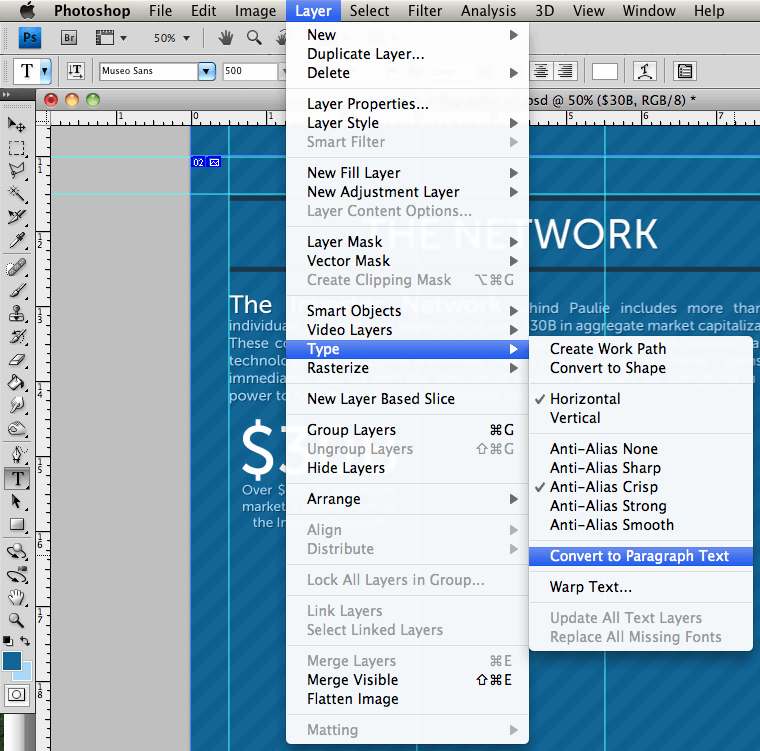
Task: Click the Zoom magnifier in application bar
Action: (254, 37)
